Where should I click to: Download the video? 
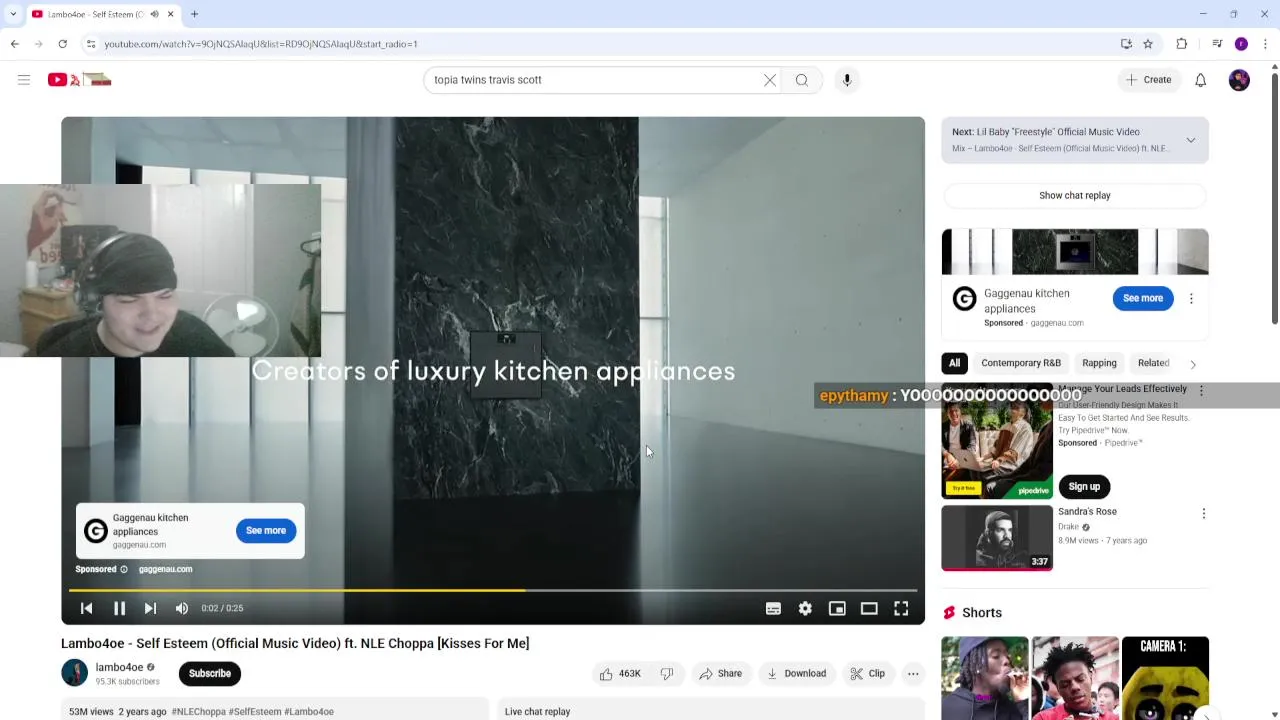(x=796, y=674)
